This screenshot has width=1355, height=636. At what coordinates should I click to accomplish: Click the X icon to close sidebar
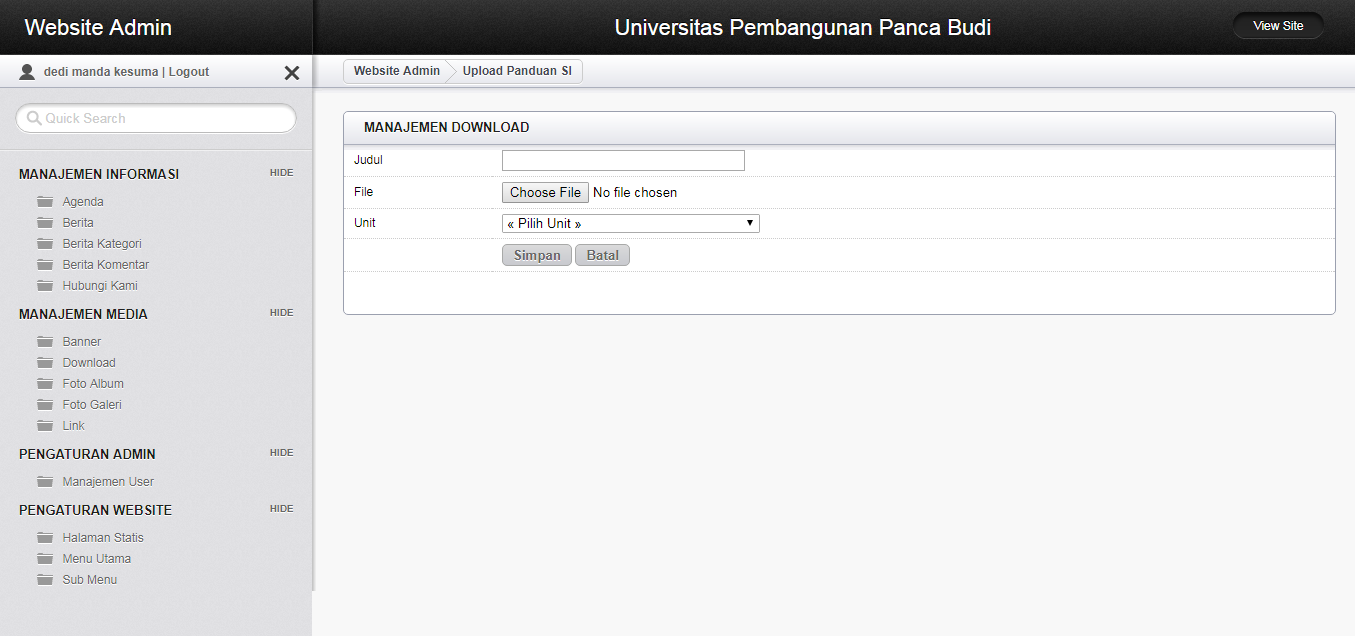pos(292,73)
